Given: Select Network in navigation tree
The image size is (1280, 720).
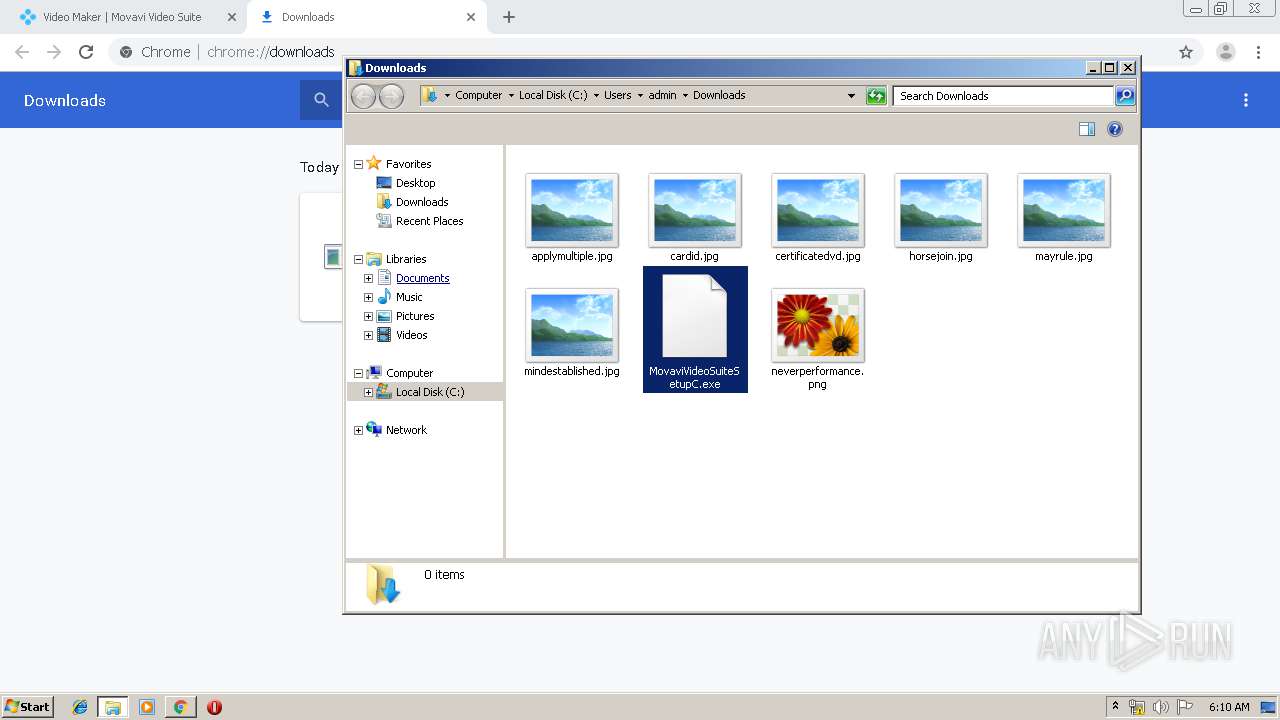Looking at the screenshot, I should [x=406, y=430].
